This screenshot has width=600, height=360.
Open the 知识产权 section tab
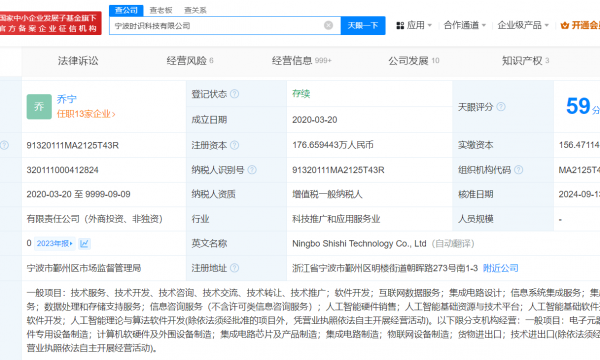[x=525, y=60]
